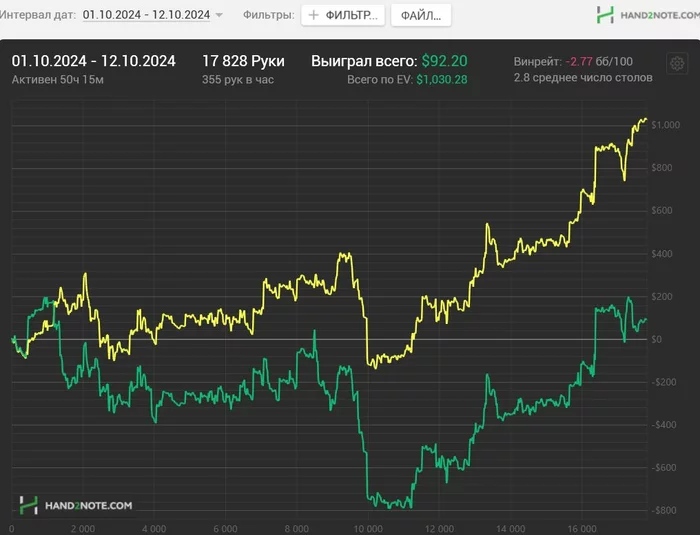Image resolution: width=700 pixels, height=535 pixels.
Task: Open the graph settings gear icon
Action: pyautogui.click(x=677, y=64)
